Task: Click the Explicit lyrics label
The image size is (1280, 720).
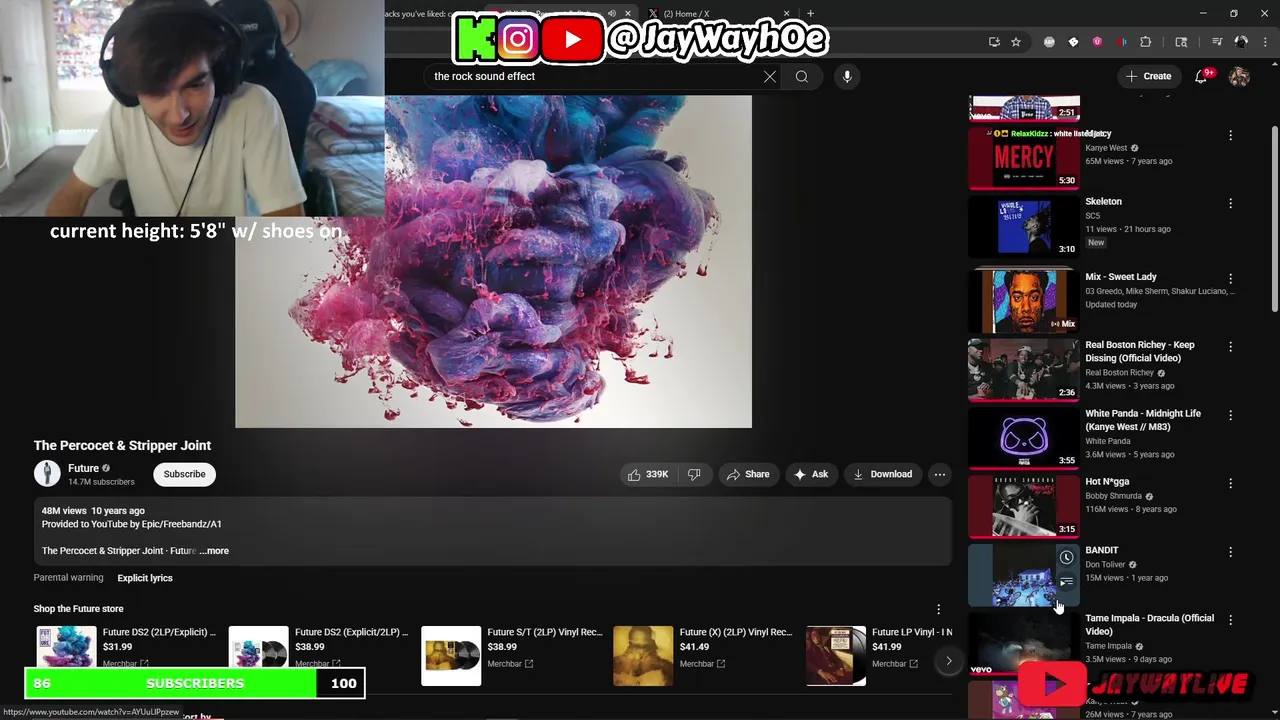Action: click(x=145, y=578)
